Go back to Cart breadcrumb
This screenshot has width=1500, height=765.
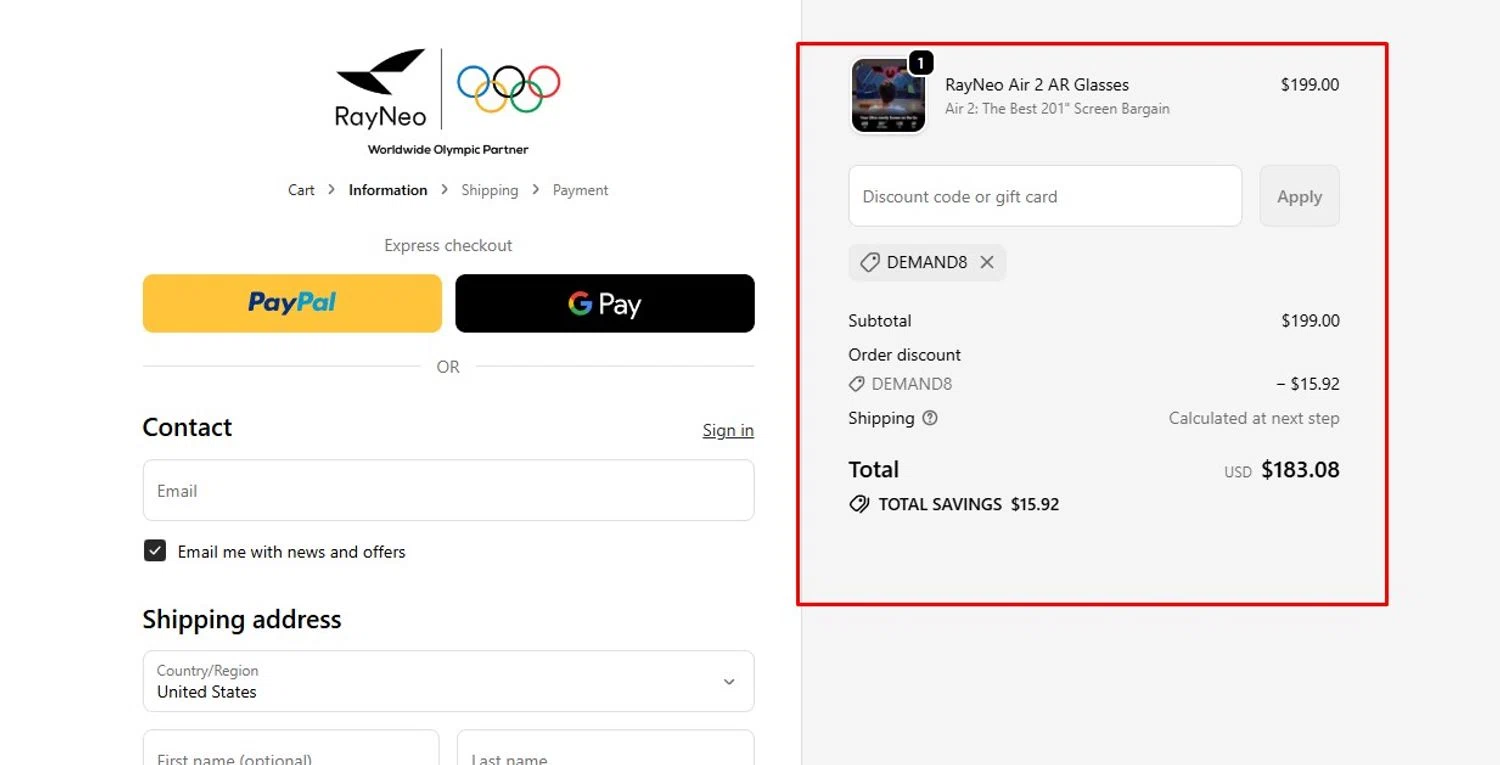coord(301,190)
